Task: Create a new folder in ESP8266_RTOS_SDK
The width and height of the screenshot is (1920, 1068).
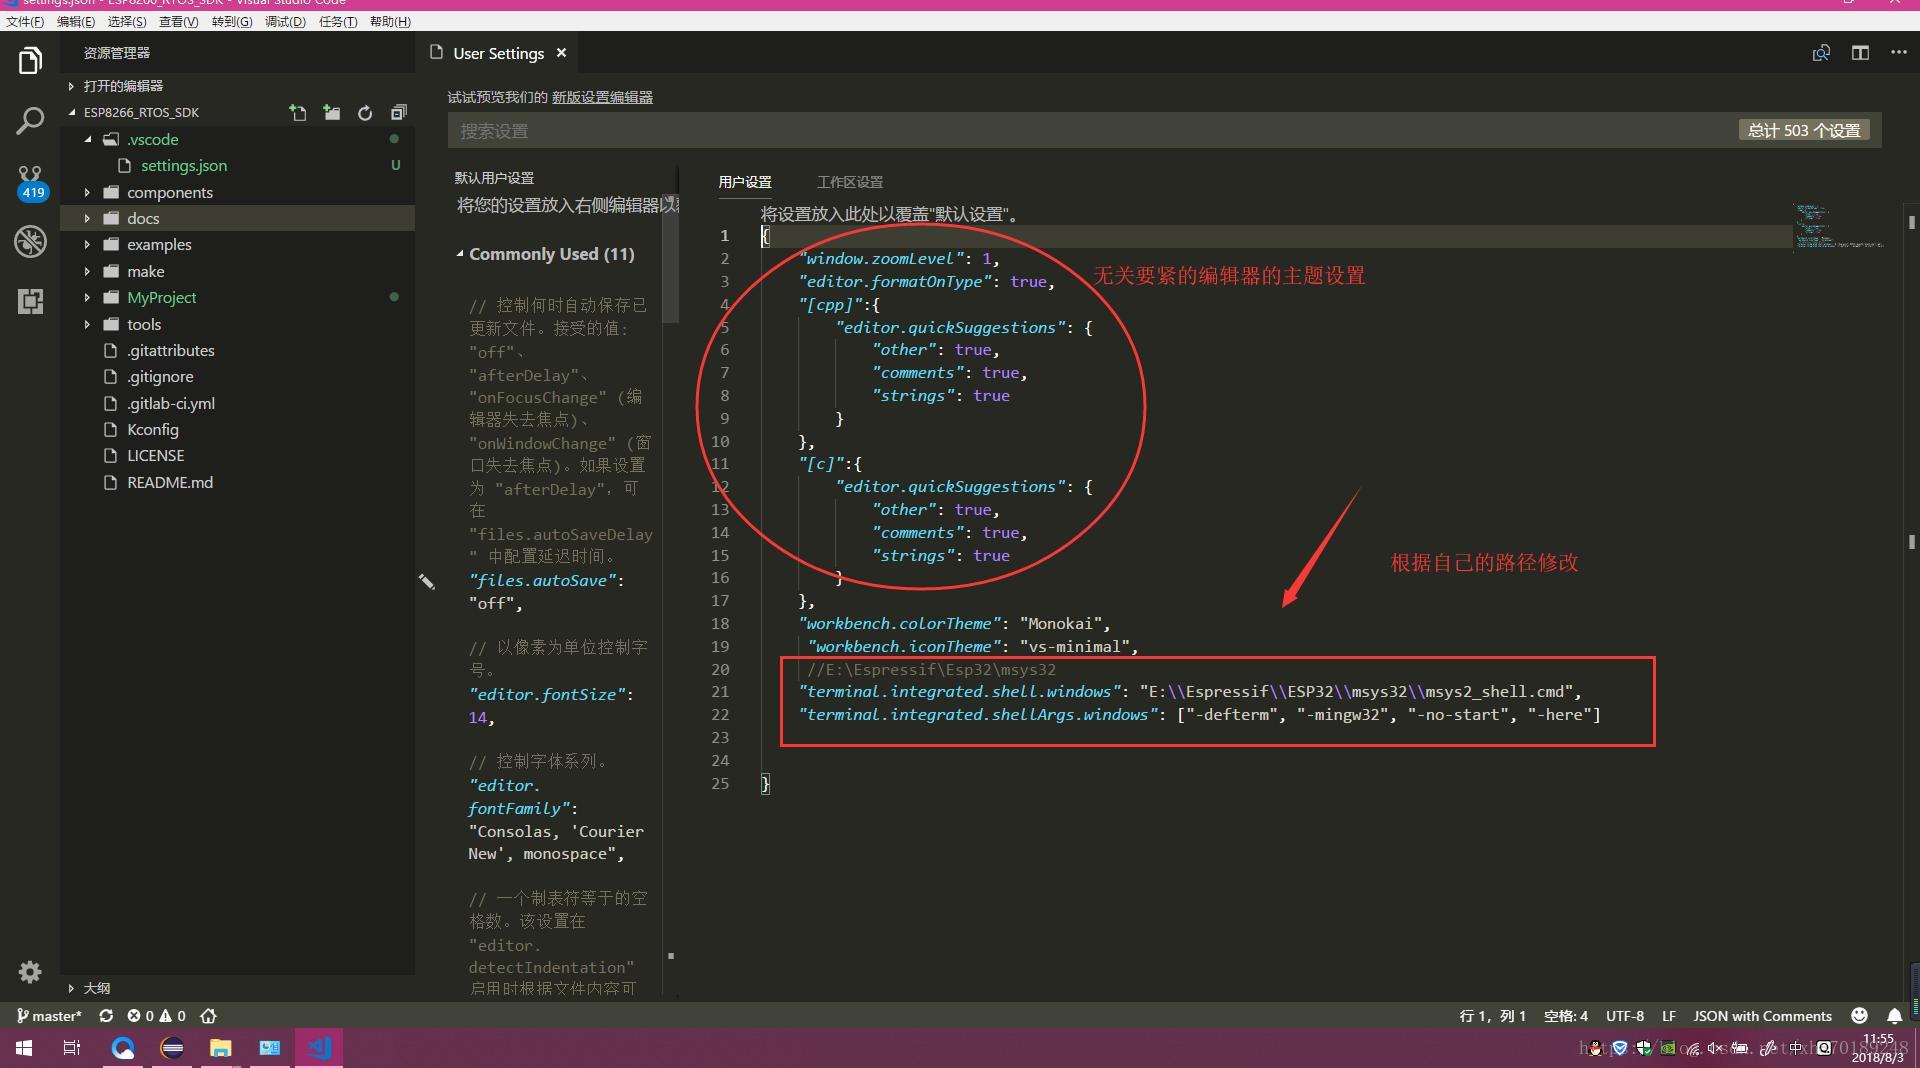Action: coord(331,113)
